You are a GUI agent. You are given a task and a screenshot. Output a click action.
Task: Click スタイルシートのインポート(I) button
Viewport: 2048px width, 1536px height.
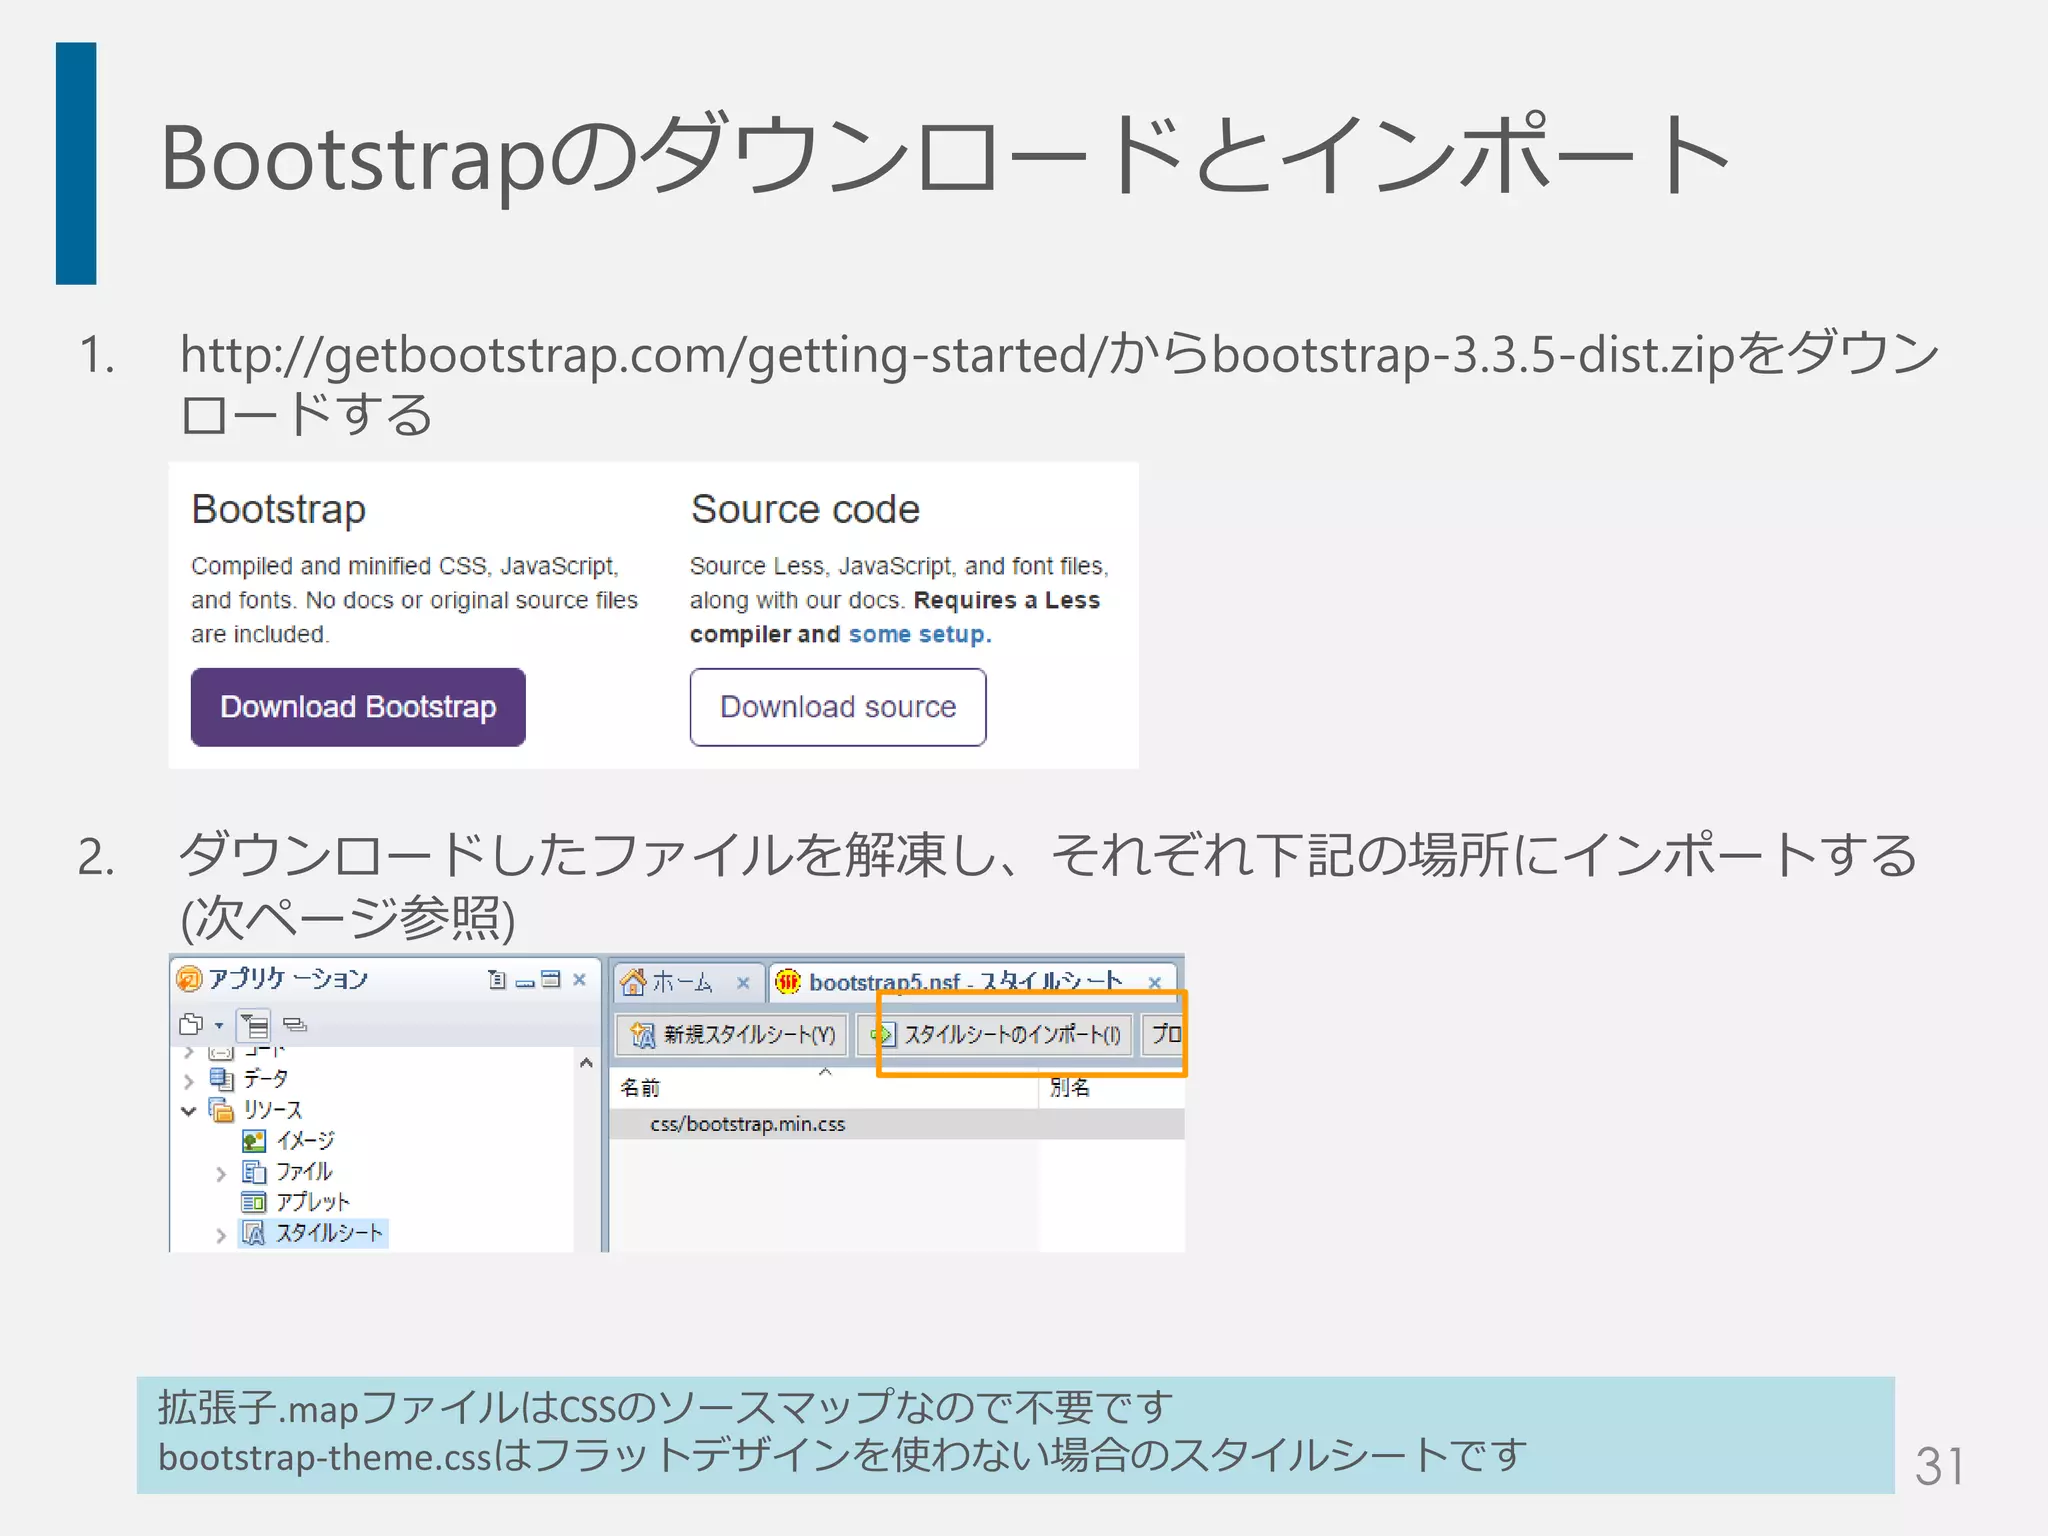[996, 1034]
